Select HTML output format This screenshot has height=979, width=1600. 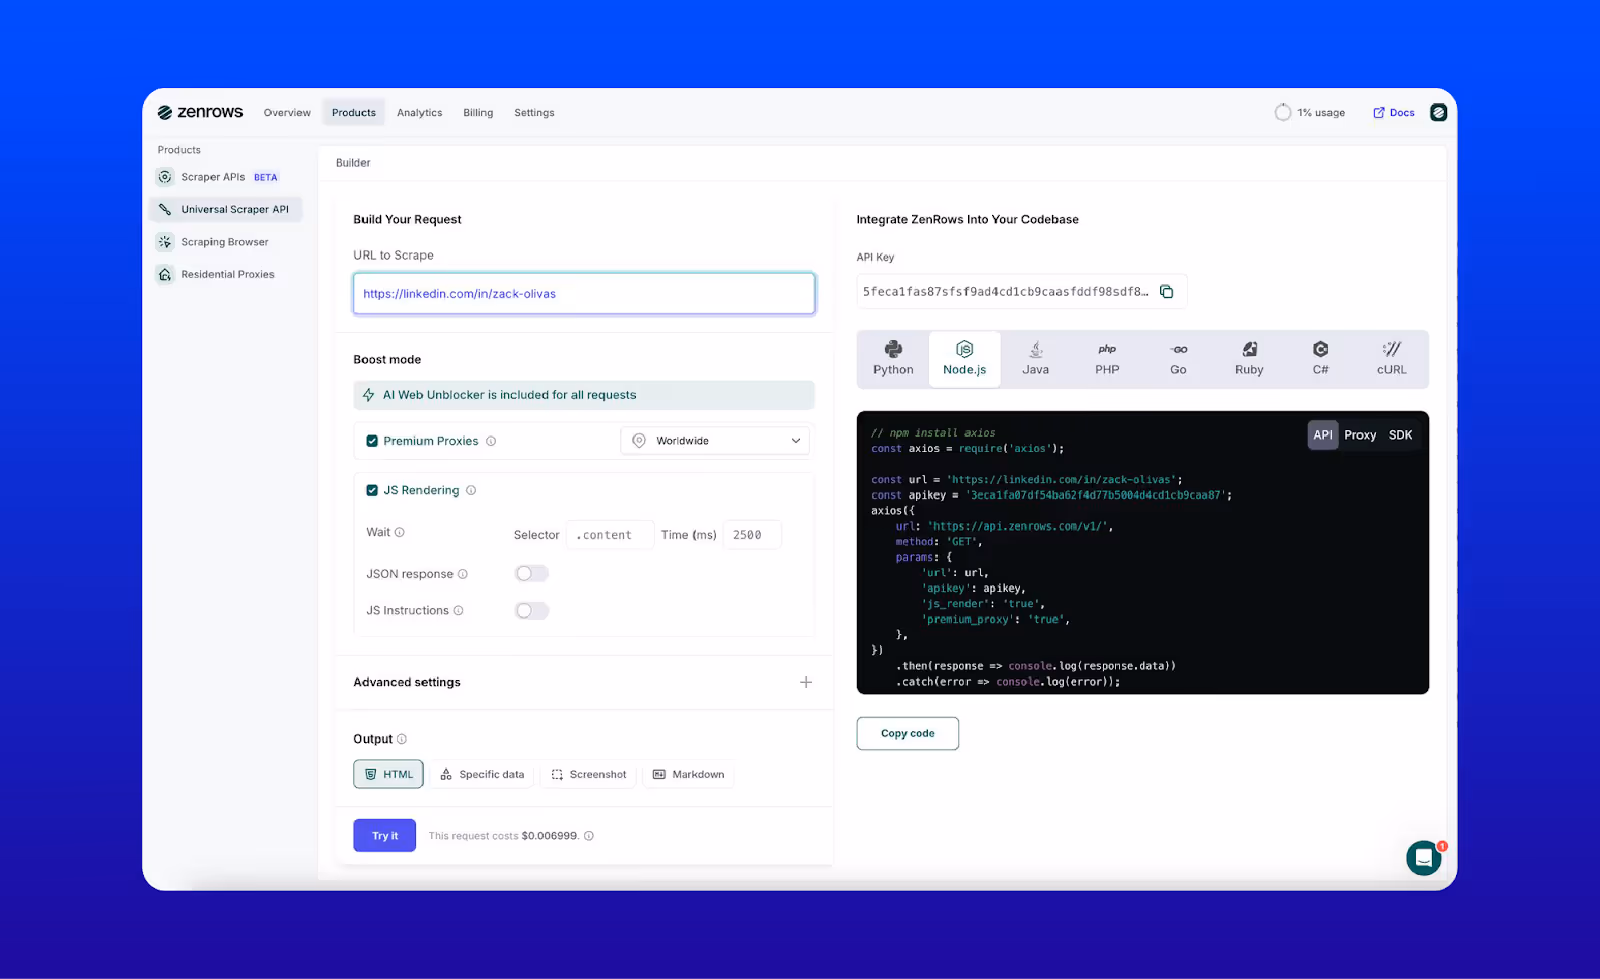[x=388, y=774]
